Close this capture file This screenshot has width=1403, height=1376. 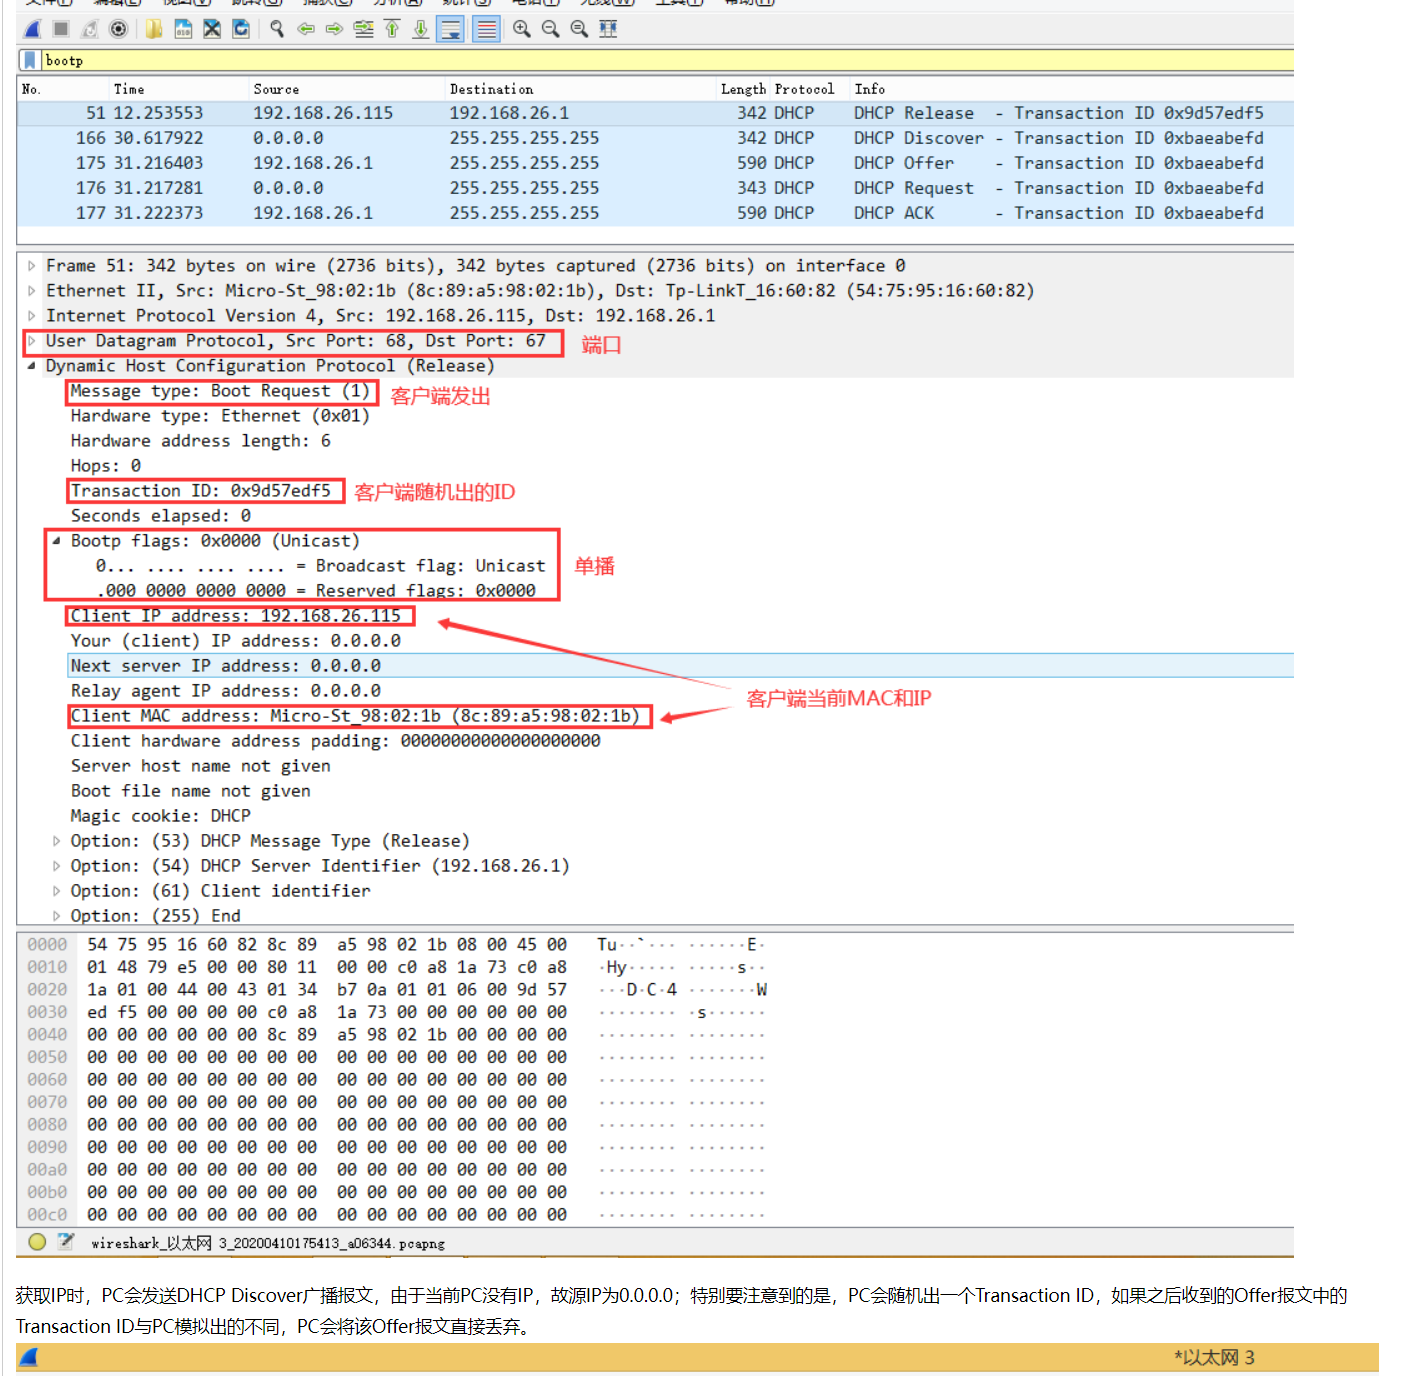[212, 29]
